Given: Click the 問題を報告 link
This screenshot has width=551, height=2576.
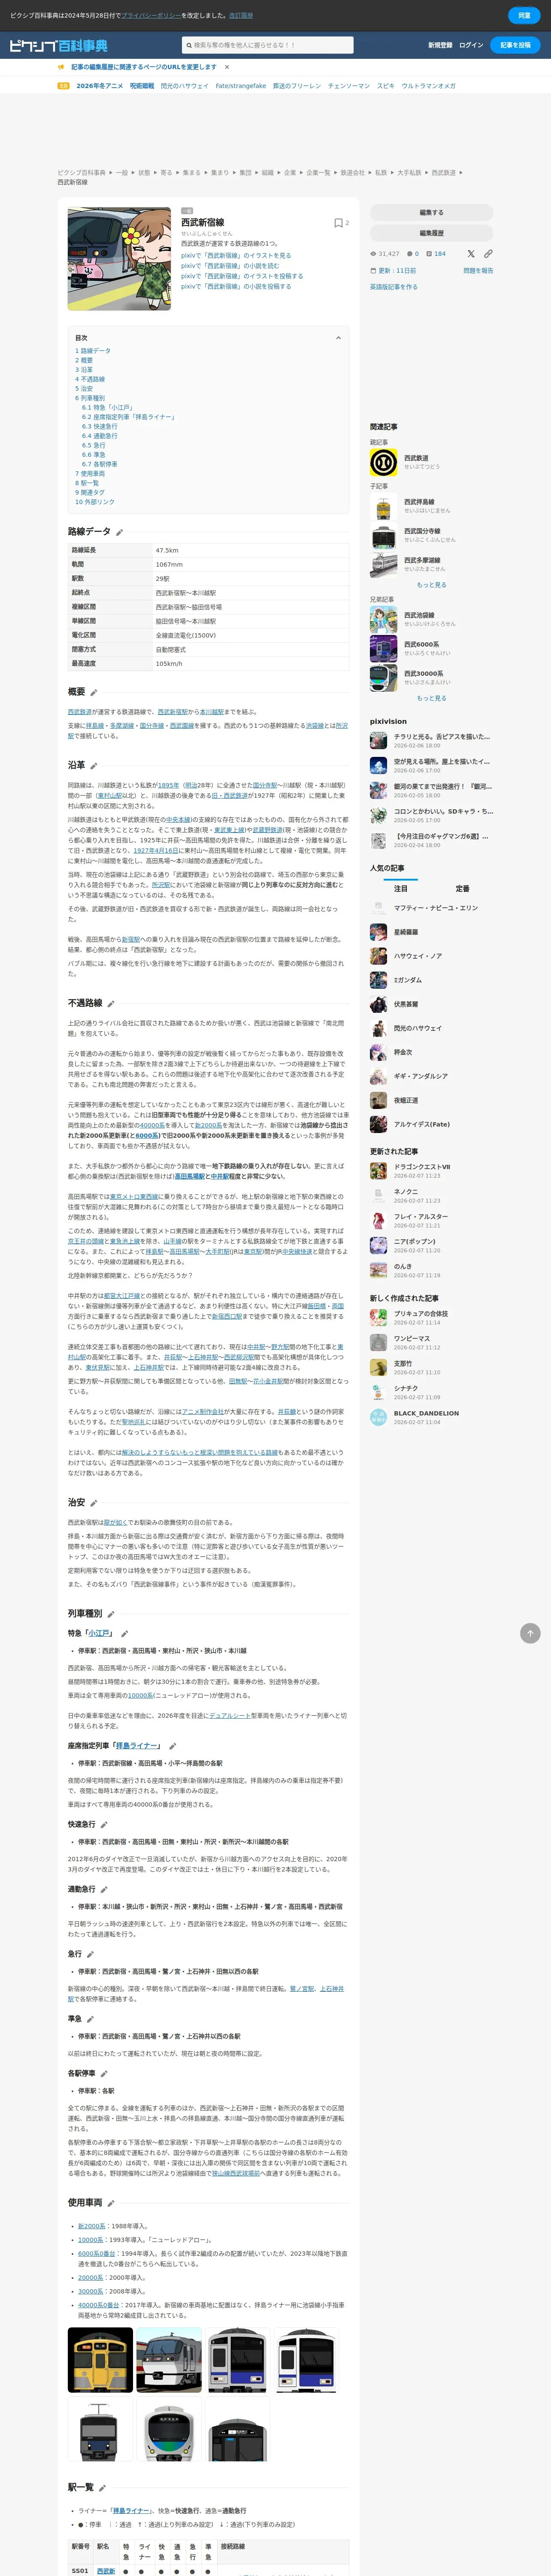Looking at the screenshot, I should coord(478,270).
